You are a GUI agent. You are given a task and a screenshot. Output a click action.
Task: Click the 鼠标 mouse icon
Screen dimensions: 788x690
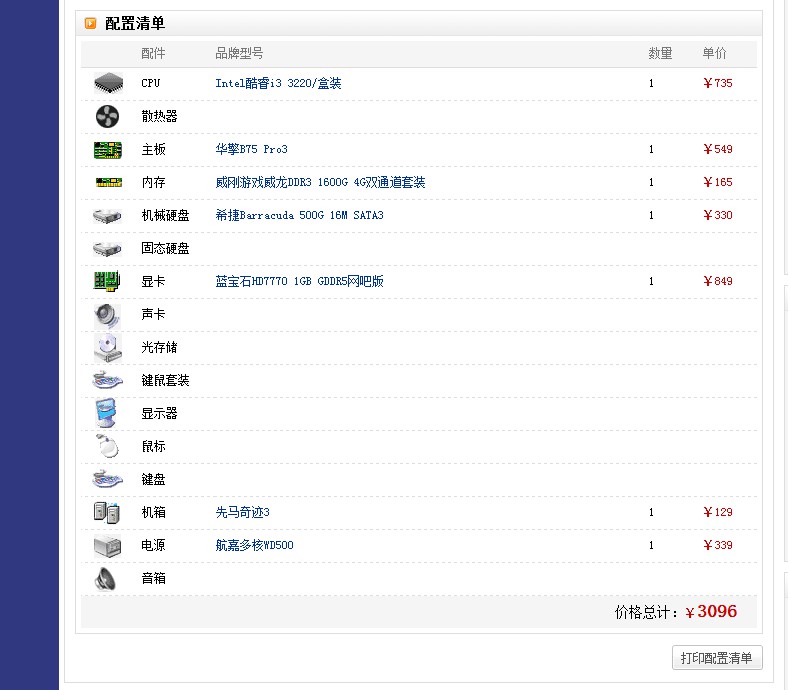click(x=107, y=446)
